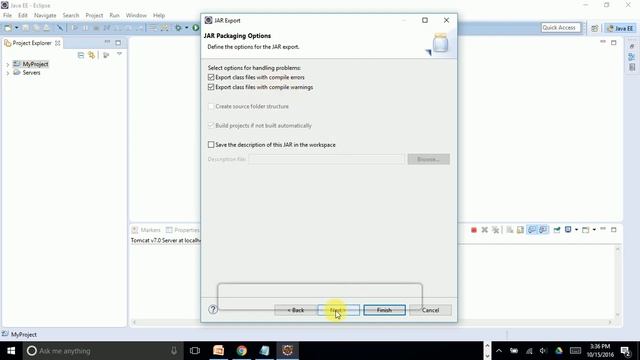This screenshot has width=640, height=360.
Task: Open Chrome from the Windows taskbar
Action: coord(242,351)
